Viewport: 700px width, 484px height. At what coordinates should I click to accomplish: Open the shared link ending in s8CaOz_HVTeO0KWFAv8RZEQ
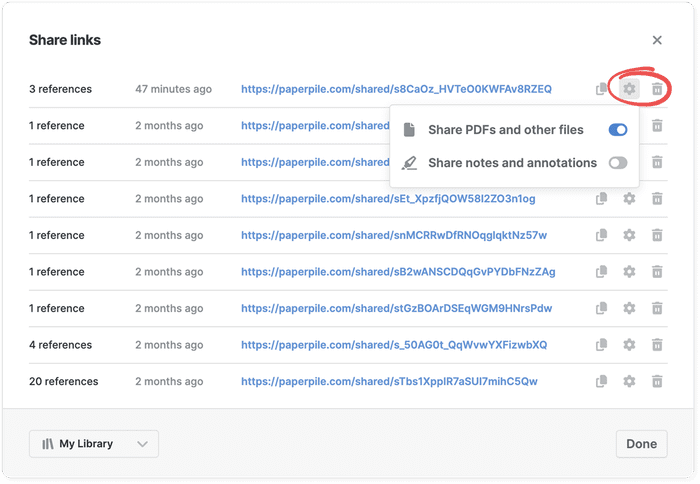(396, 89)
